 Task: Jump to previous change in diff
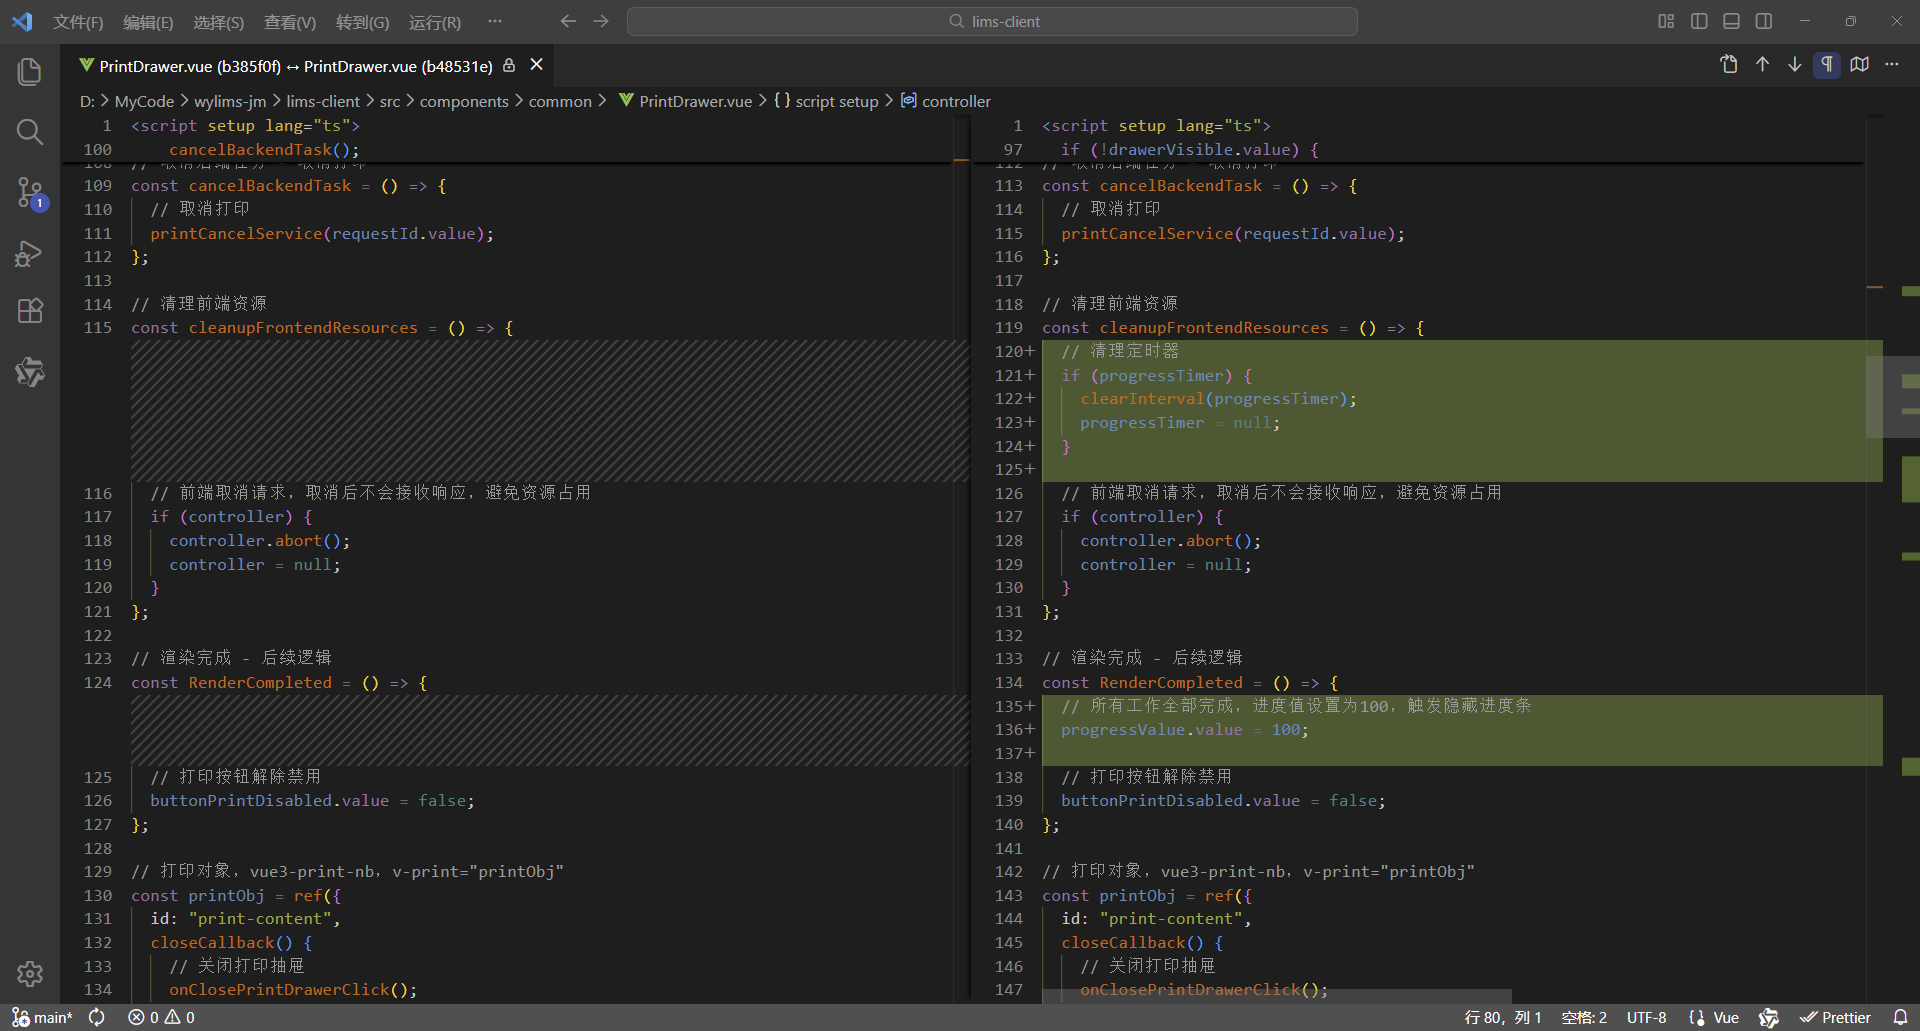point(1761,64)
